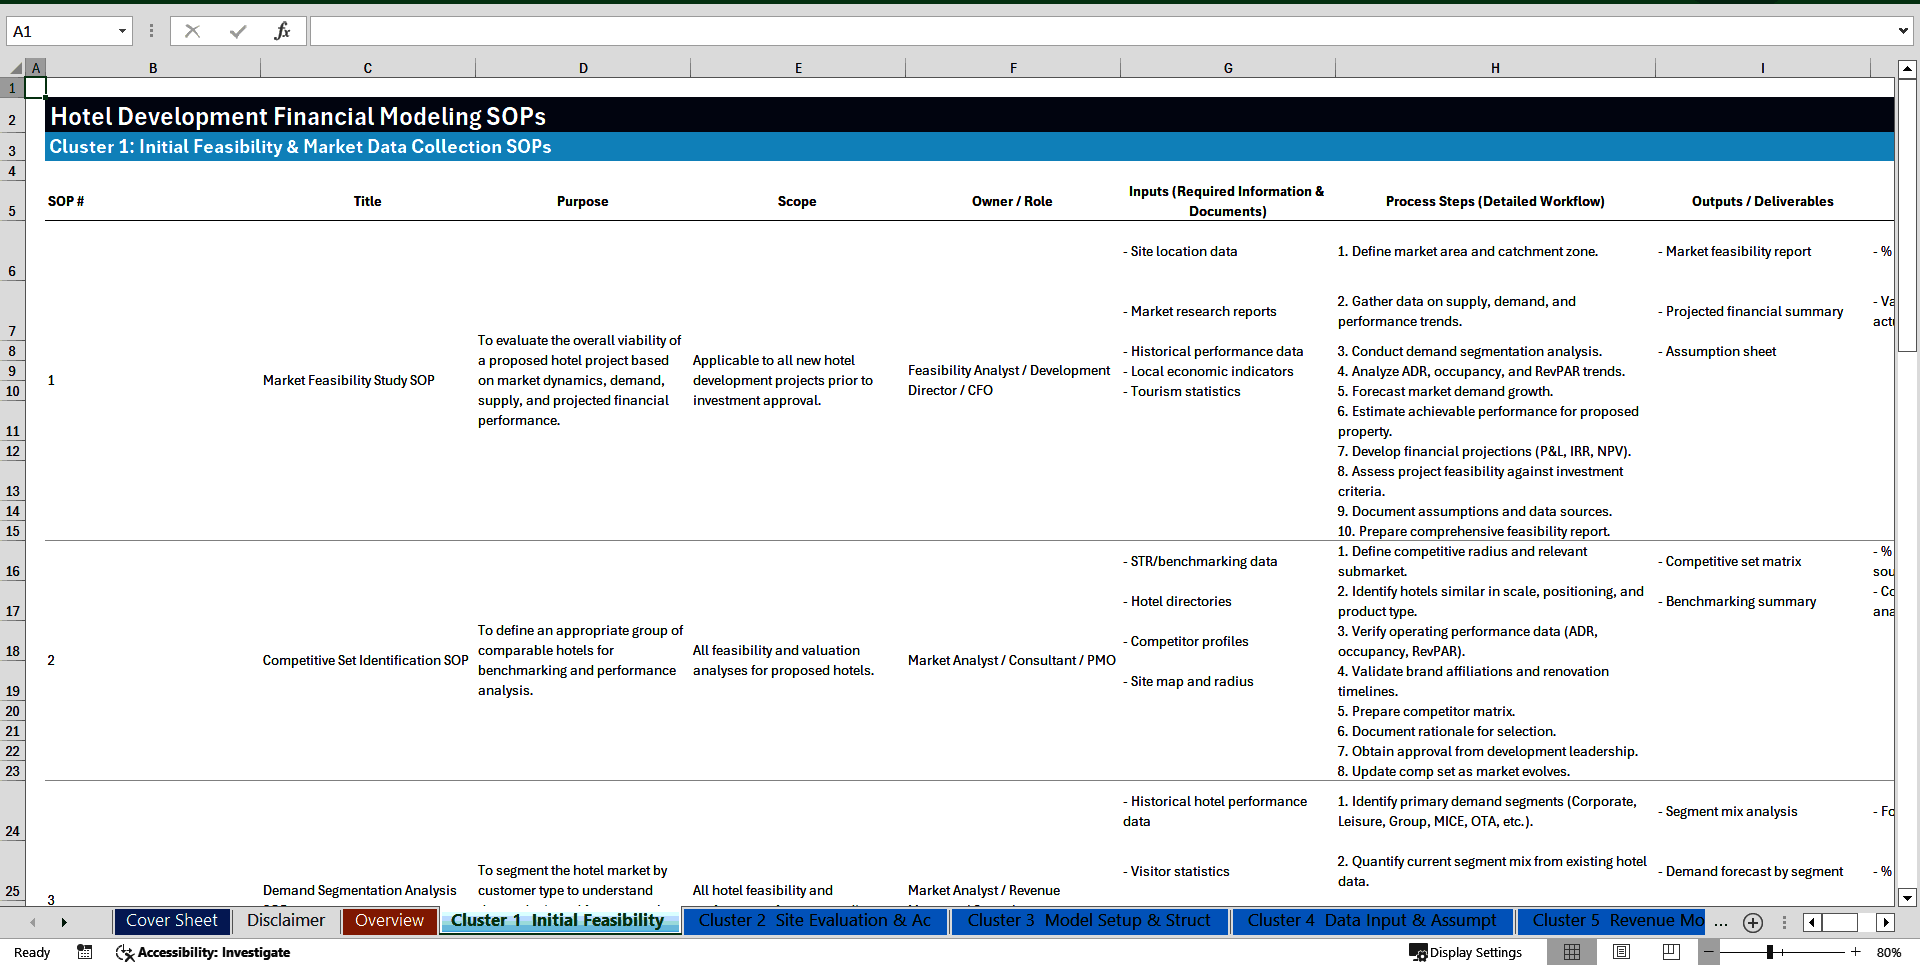Click the Select All triangle above row 1
This screenshot has width=1920, height=966.
pyautogui.click(x=14, y=67)
